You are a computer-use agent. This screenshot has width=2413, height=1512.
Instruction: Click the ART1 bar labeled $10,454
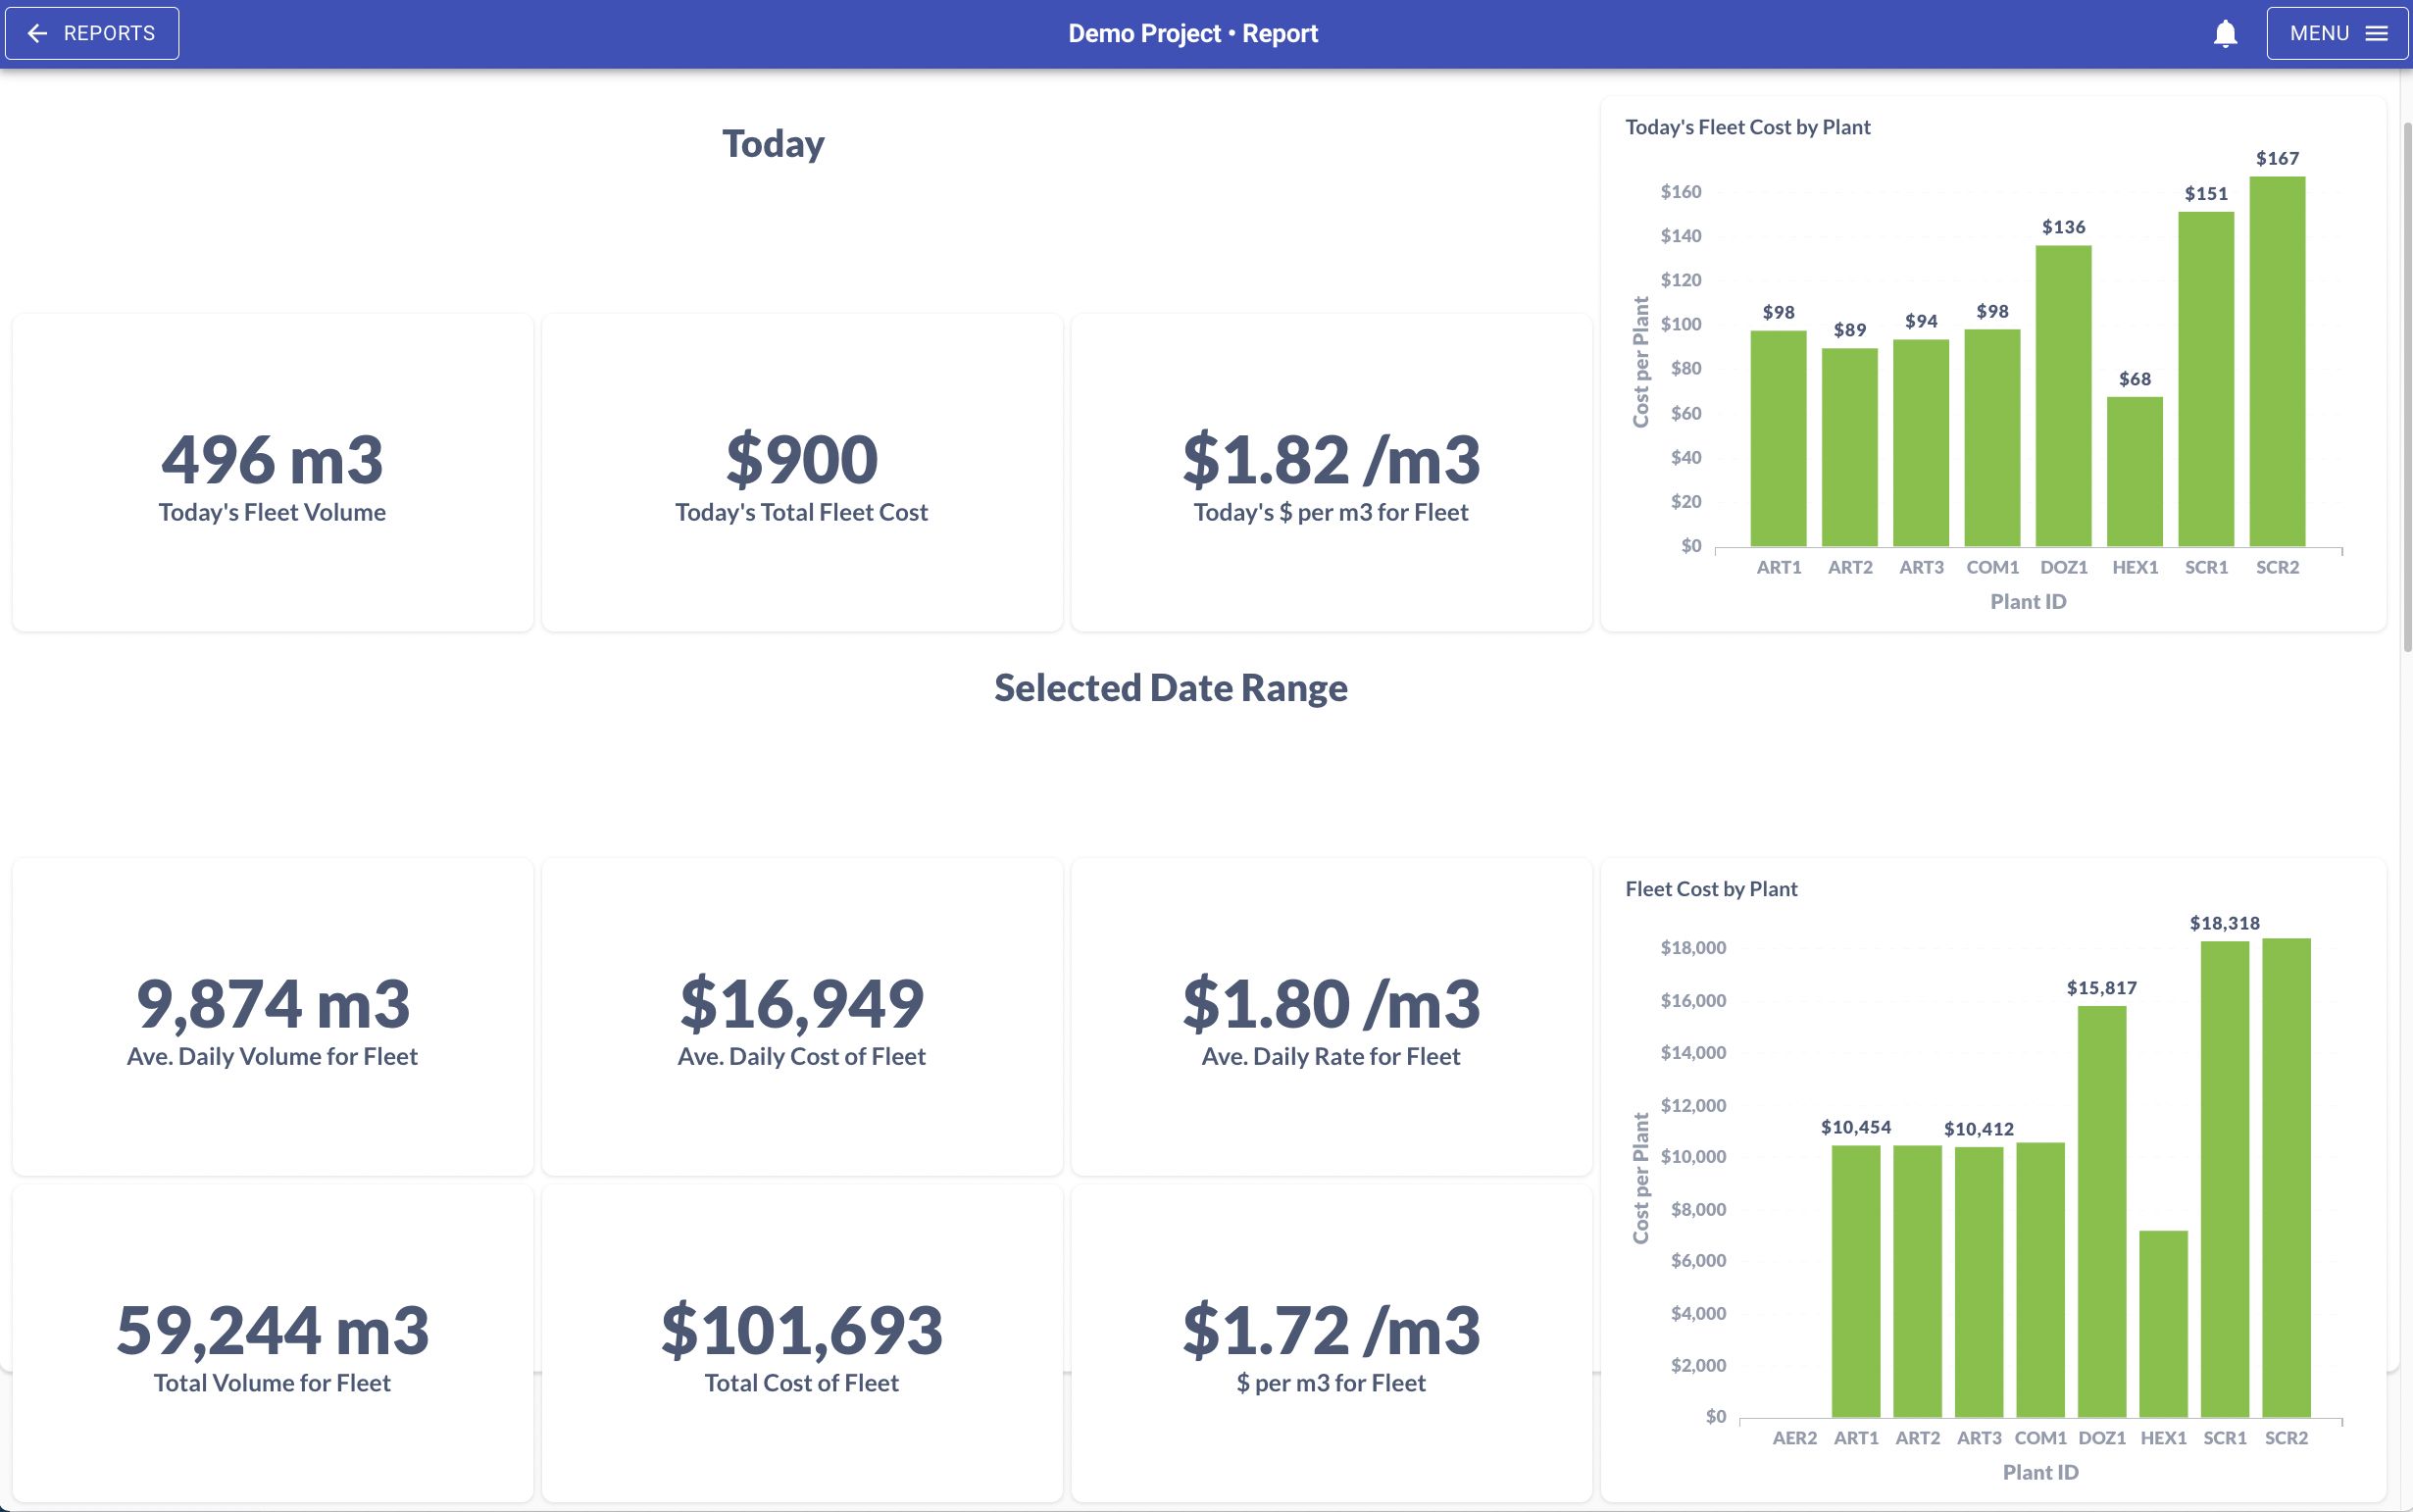pos(1856,1281)
